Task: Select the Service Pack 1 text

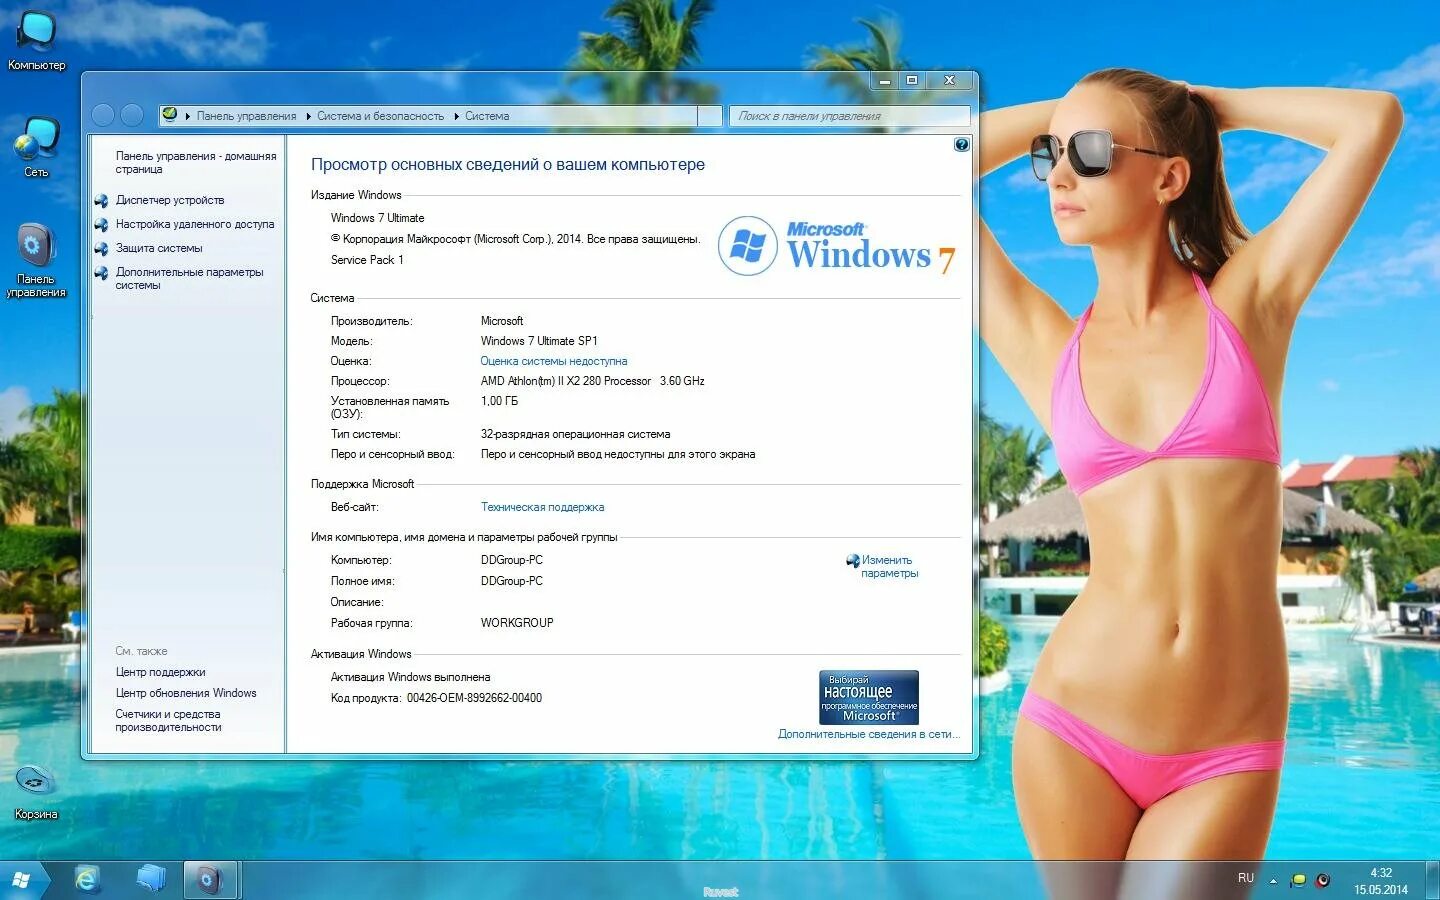Action: coord(367,260)
